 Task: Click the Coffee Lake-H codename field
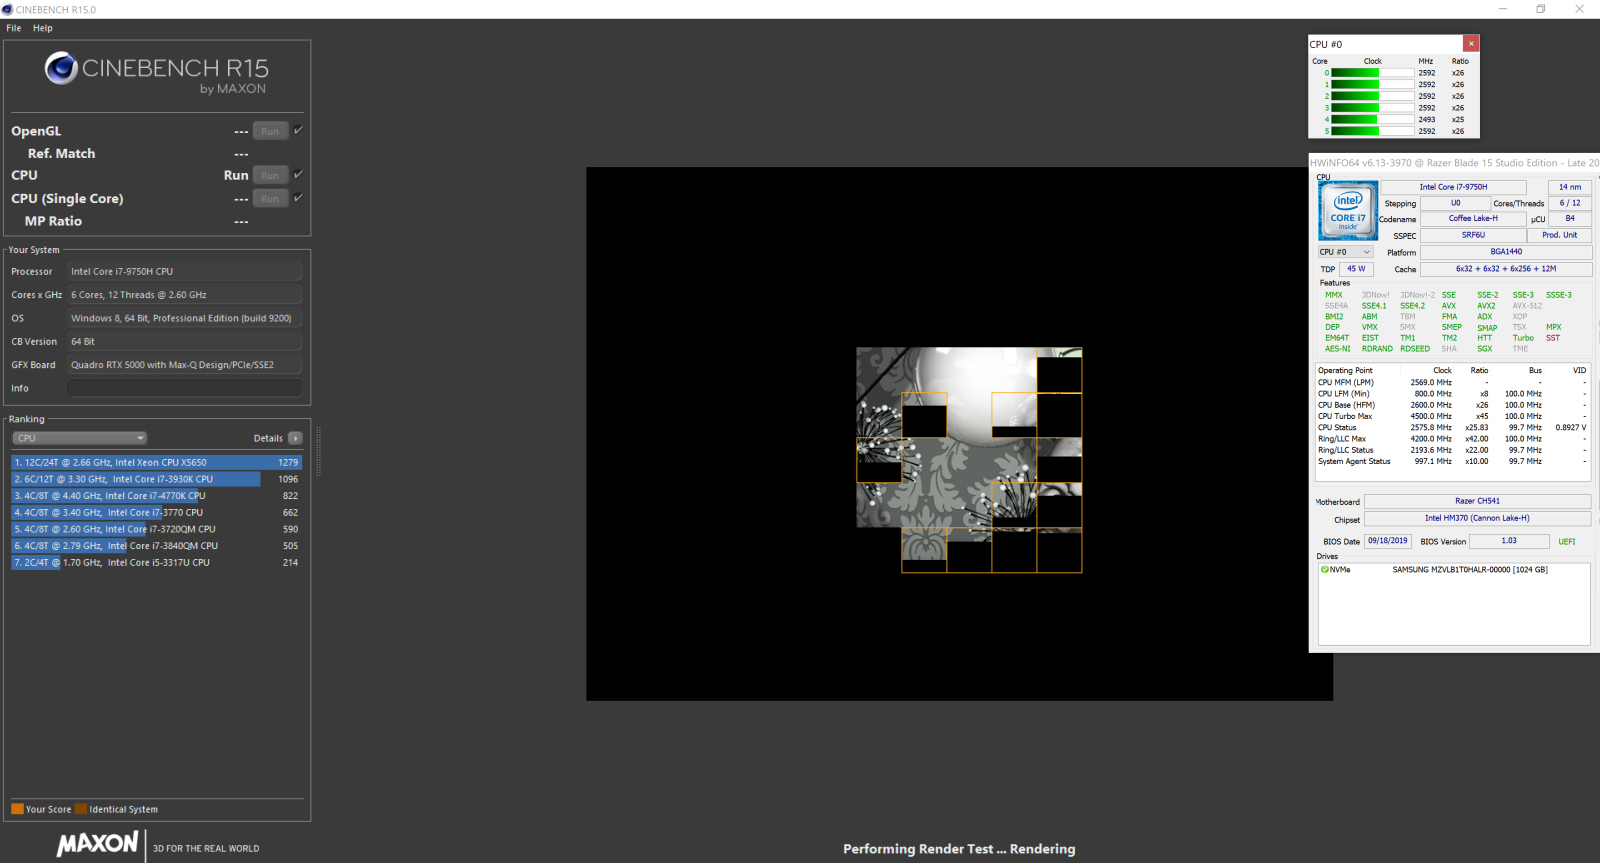tap(1473, 218)
